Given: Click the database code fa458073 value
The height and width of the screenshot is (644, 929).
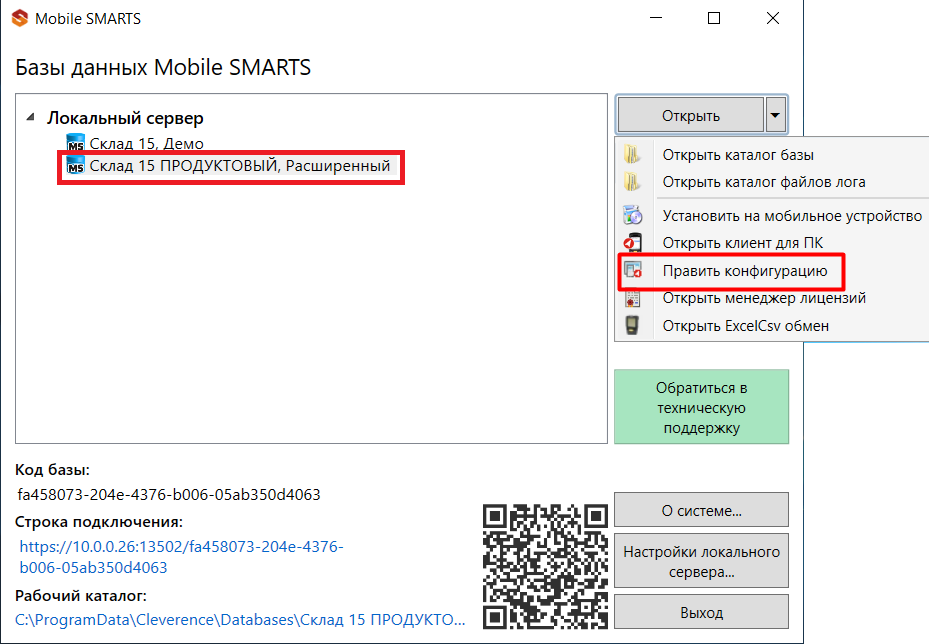Looking at the screenshot, I should 169,495.
